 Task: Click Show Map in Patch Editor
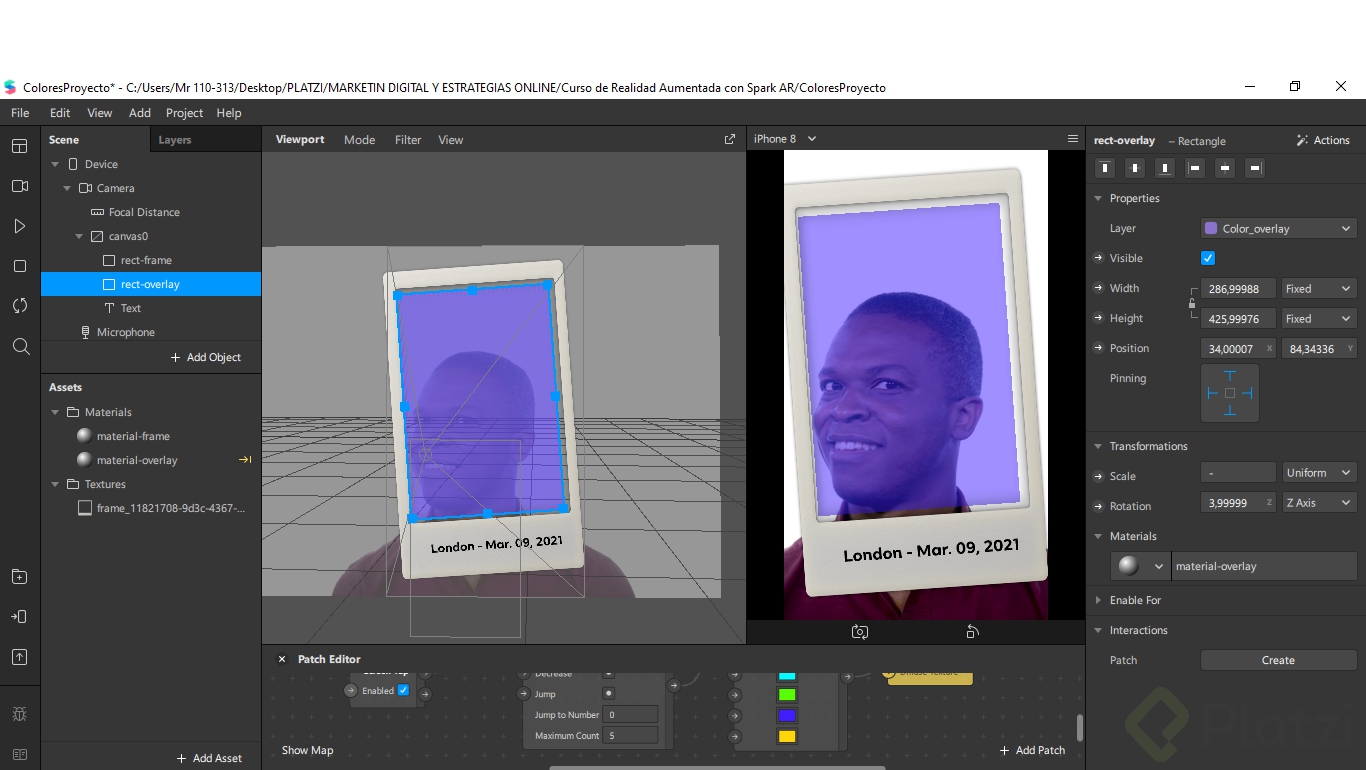coord(307,750)
